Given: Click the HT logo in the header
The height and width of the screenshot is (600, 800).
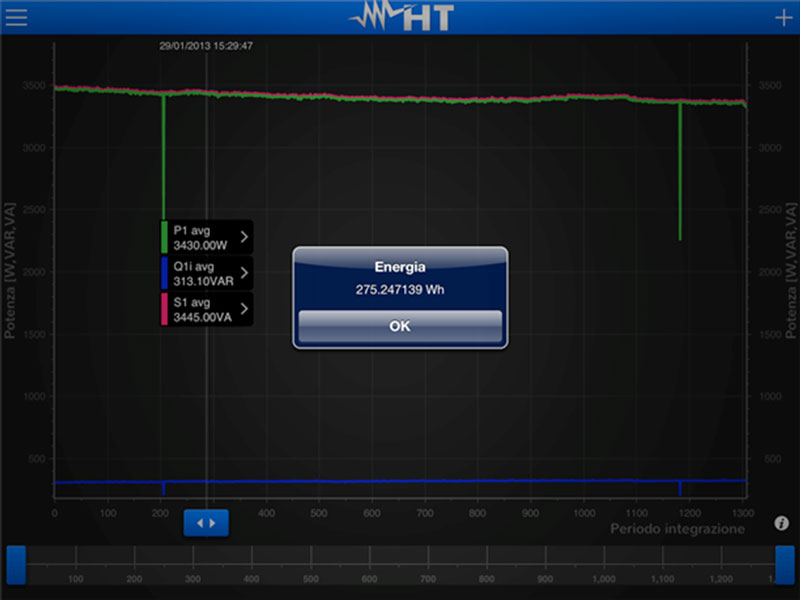Looking at the screenshot, I should [x=400, y=18].
